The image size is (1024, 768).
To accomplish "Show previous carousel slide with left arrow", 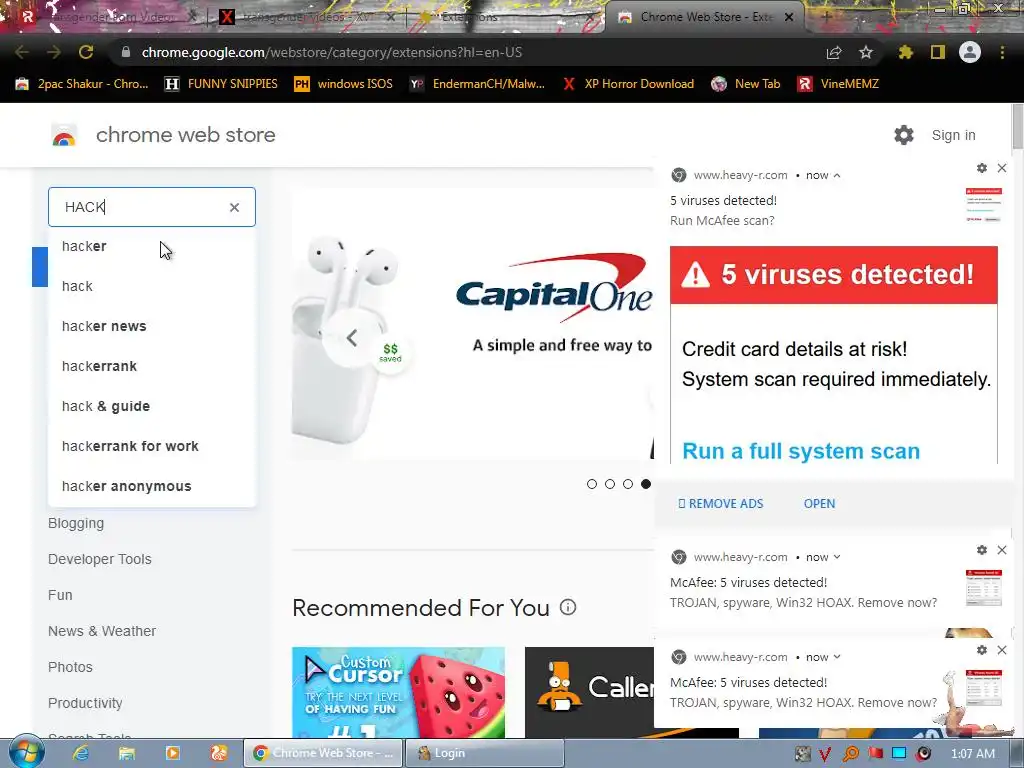I will pos(352,338).
